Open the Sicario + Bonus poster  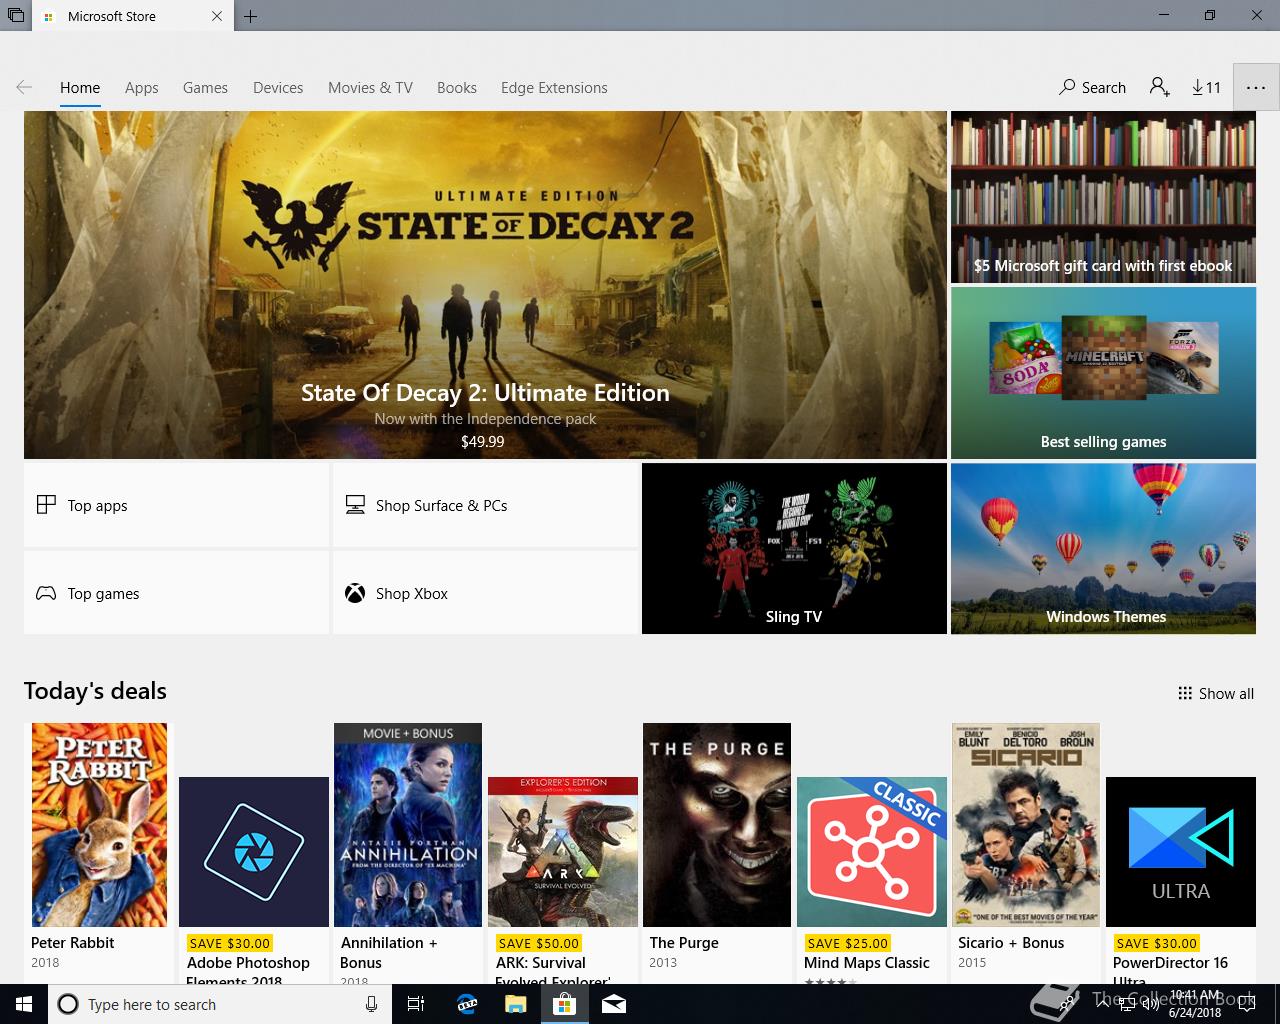[x=1026, y=825]
